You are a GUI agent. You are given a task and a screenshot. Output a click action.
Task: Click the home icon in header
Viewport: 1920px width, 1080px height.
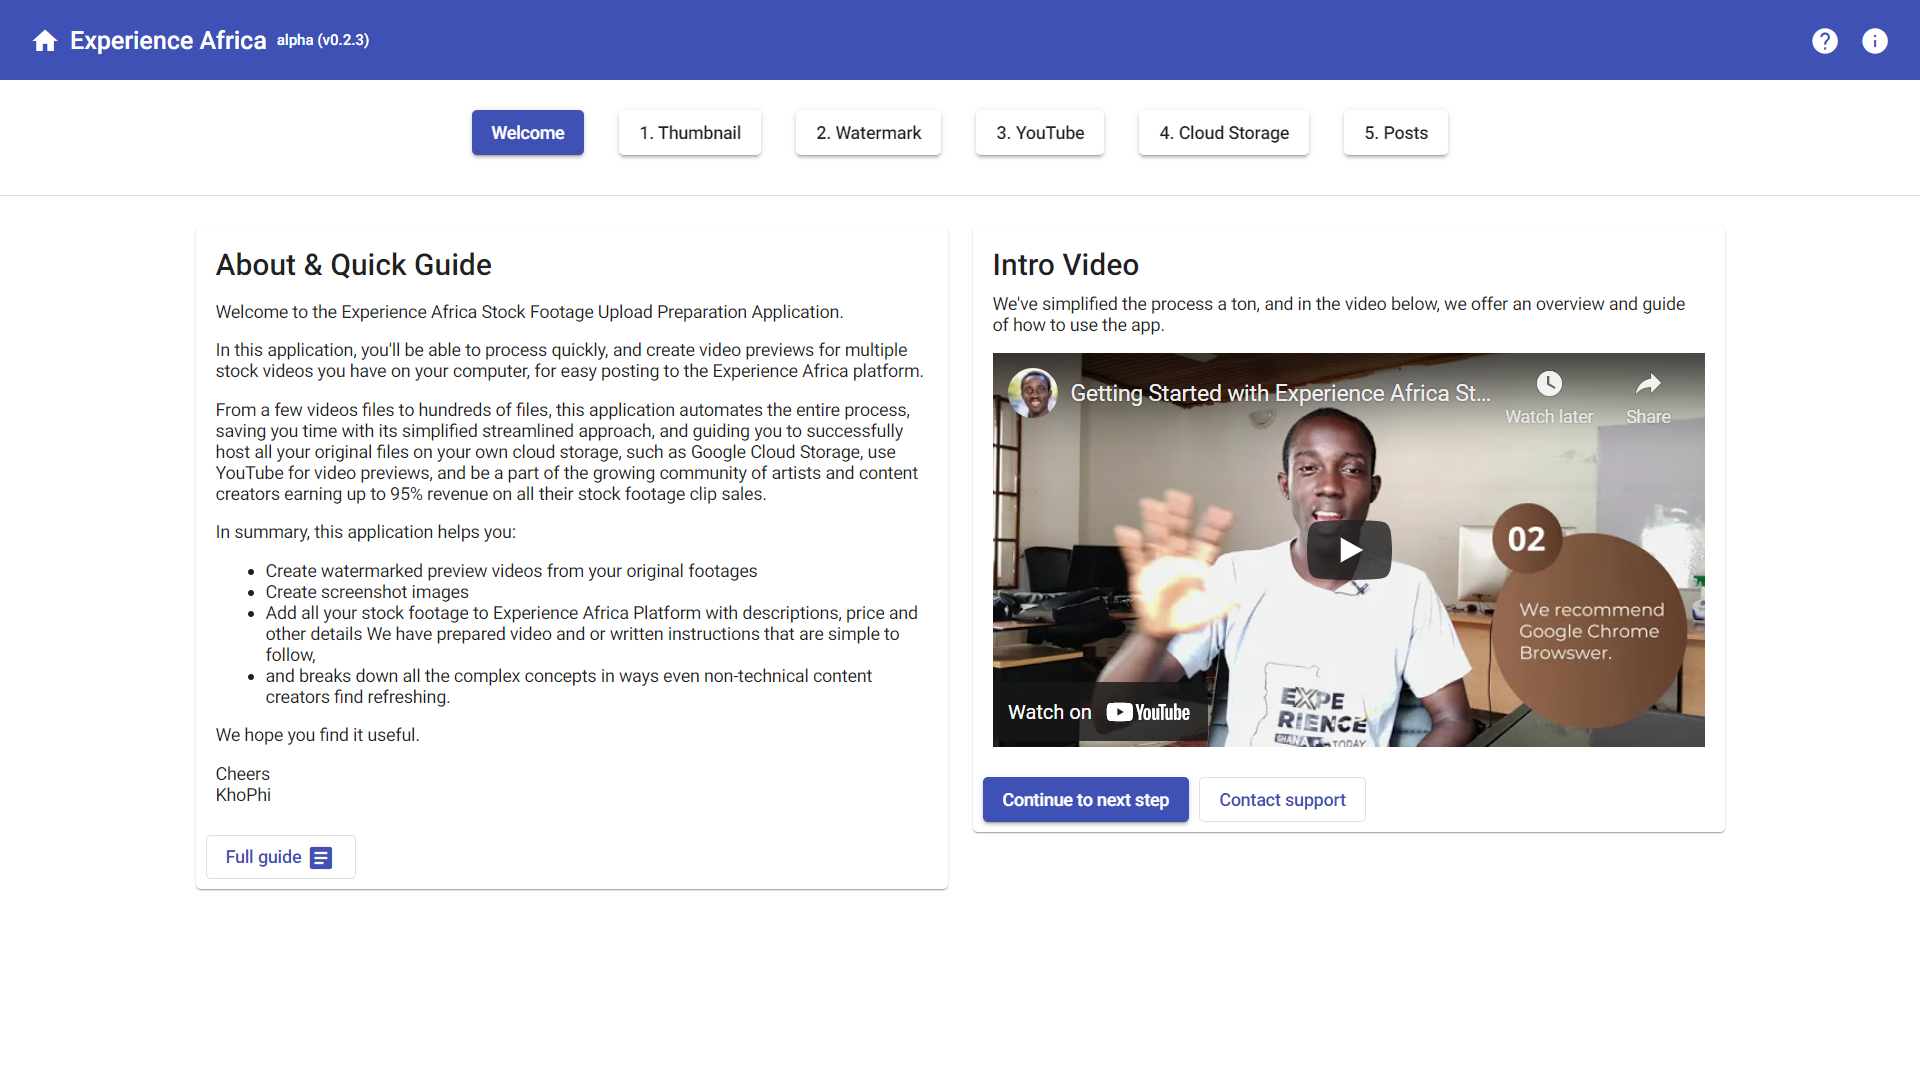45,41
